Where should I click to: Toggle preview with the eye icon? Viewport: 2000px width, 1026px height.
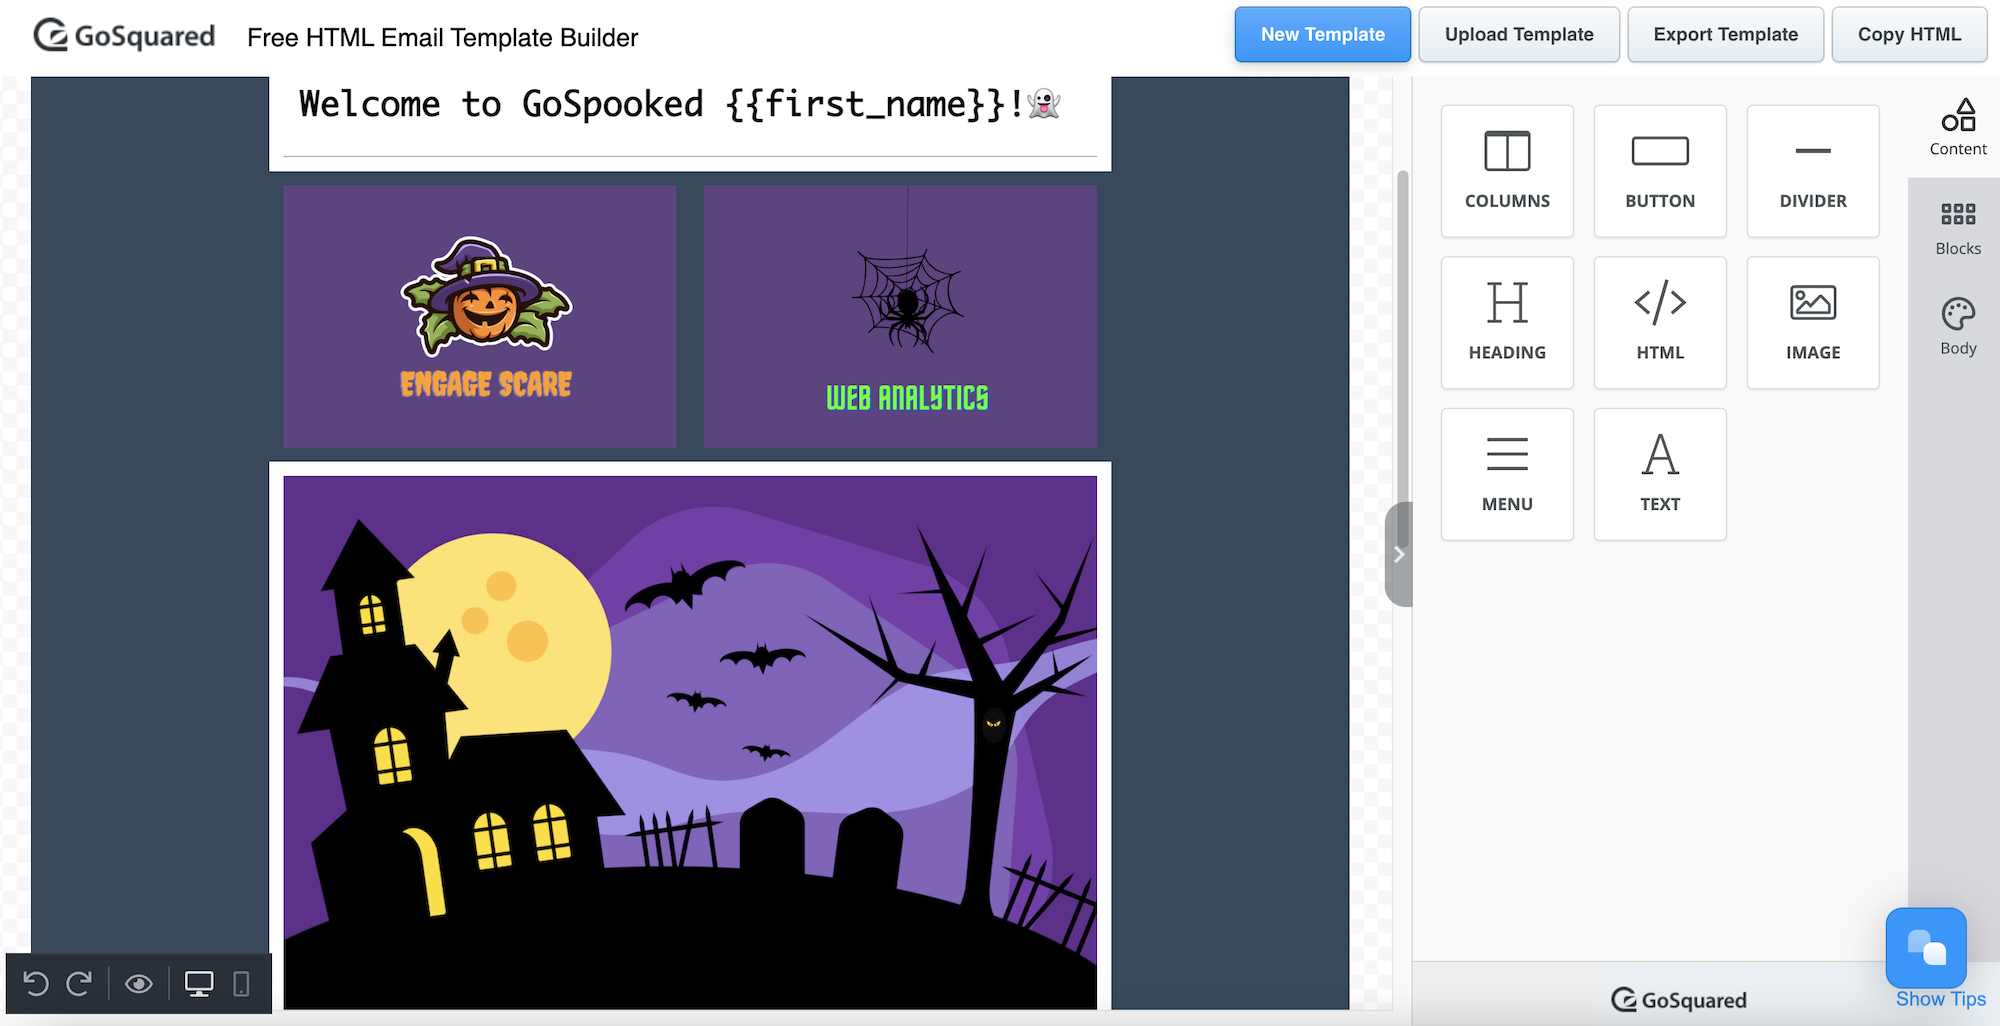point(139,984)
